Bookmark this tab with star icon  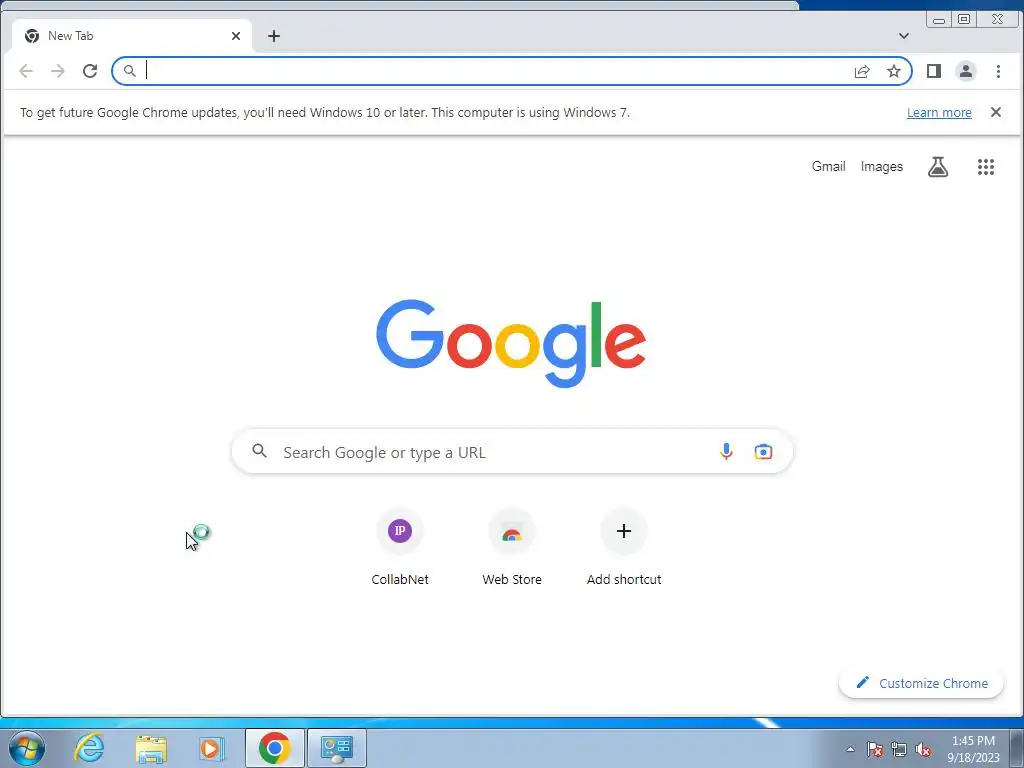pyautogui.click(x=894, y=71)
